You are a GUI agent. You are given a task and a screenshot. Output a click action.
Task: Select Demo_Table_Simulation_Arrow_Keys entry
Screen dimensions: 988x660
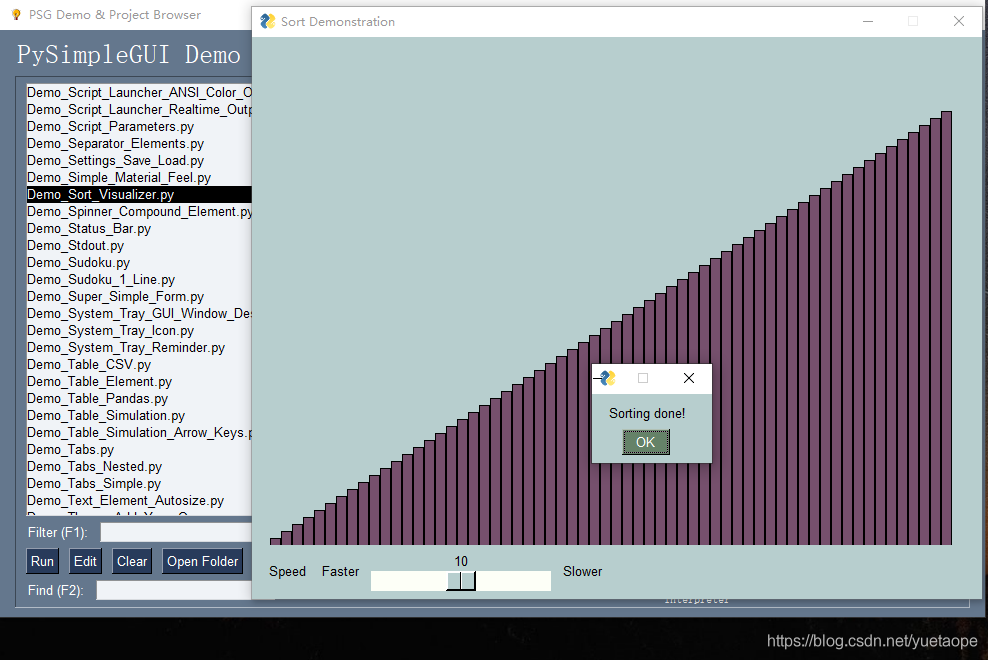(139, 432)
